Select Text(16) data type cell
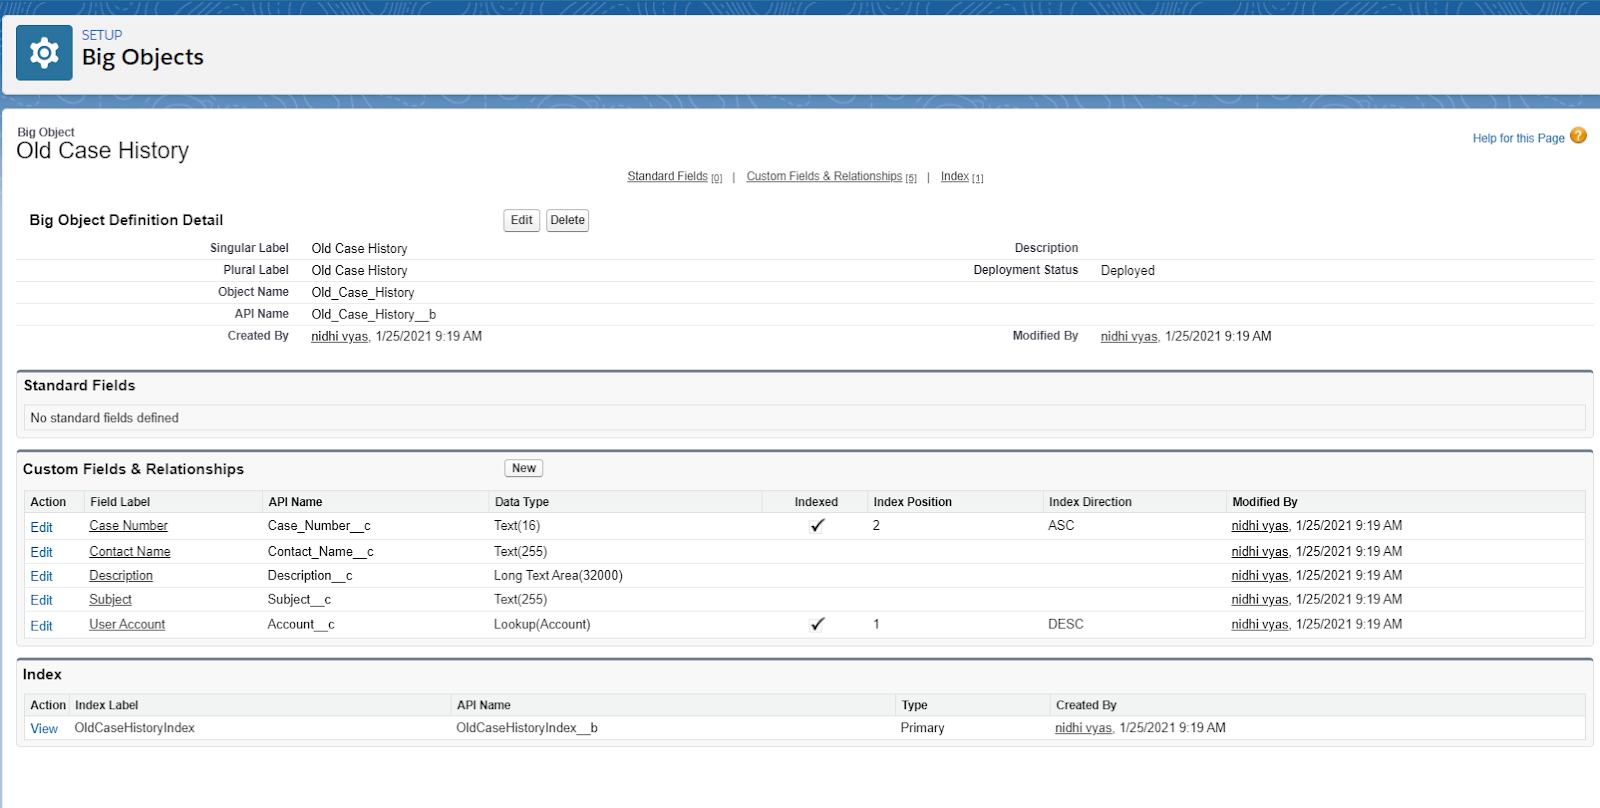 coord(517,525)
